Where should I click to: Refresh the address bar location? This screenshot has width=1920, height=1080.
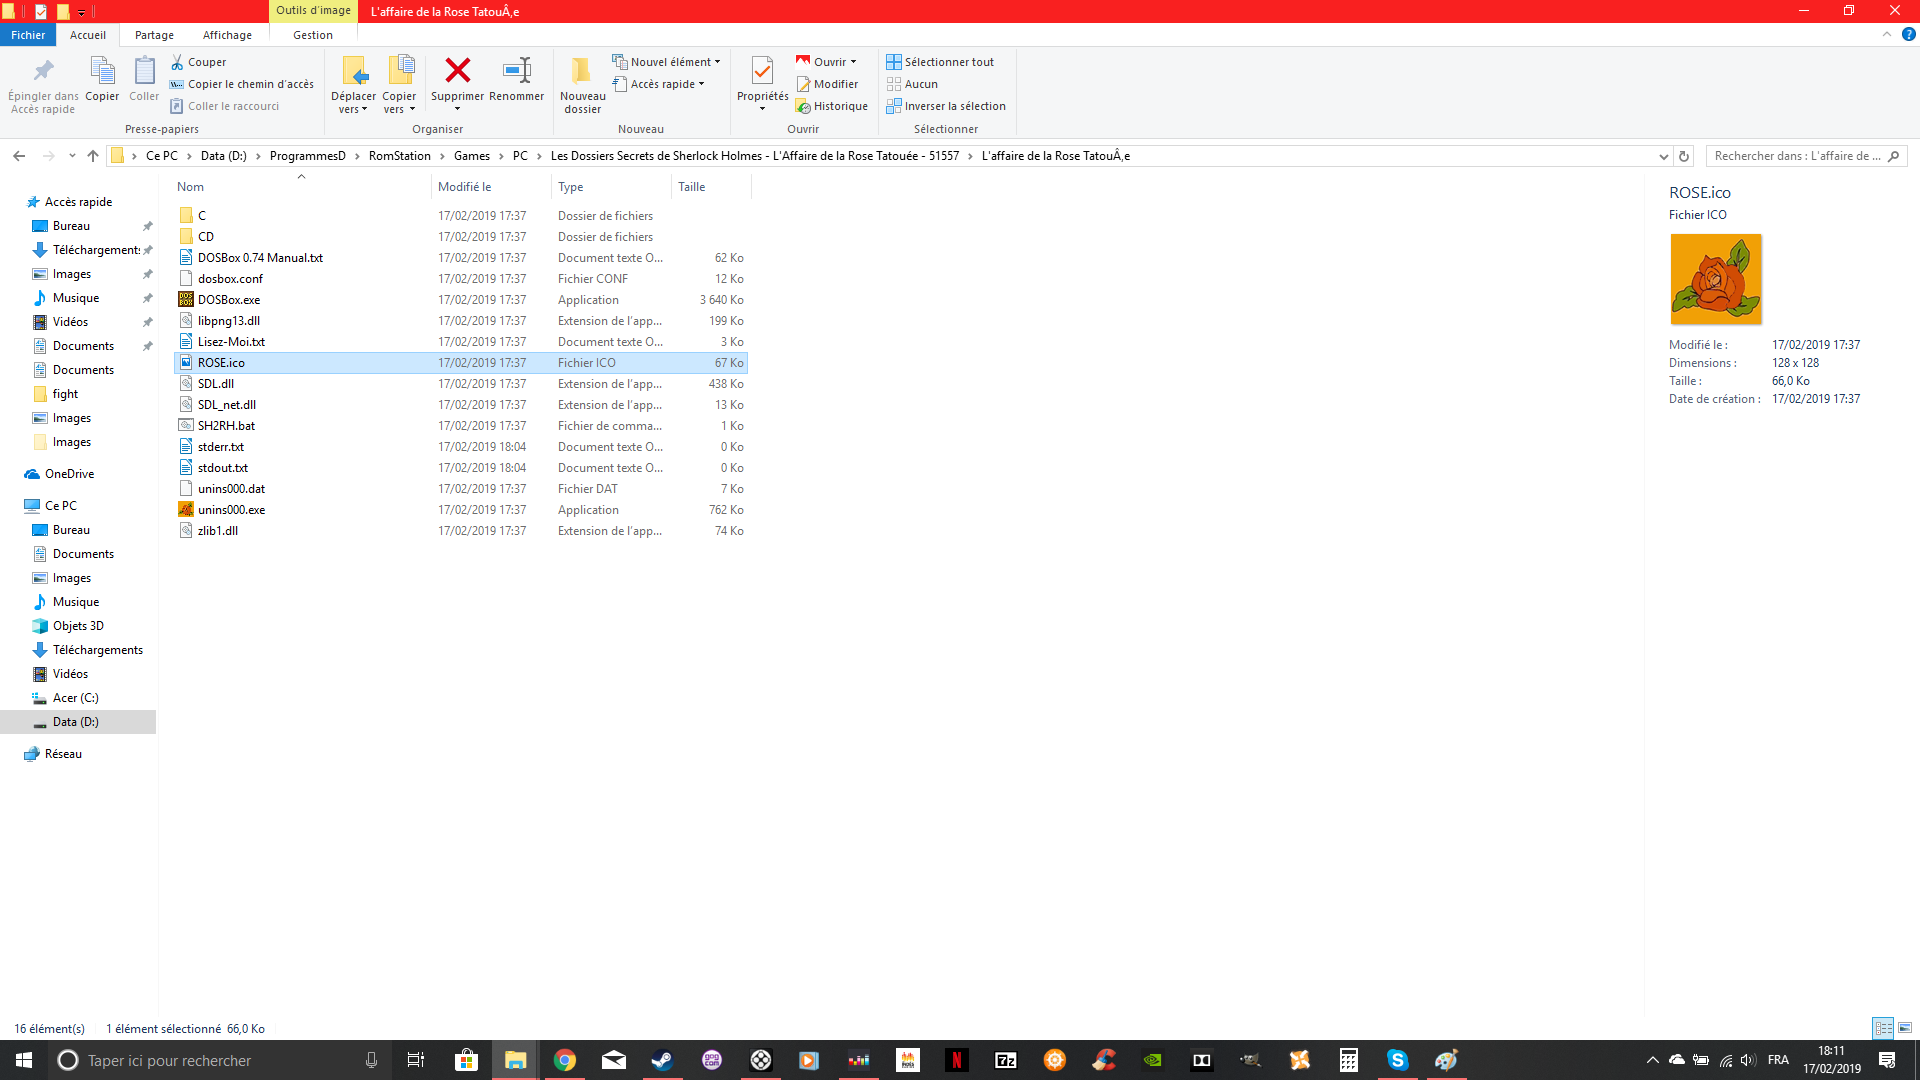(x=1684, y=156)
